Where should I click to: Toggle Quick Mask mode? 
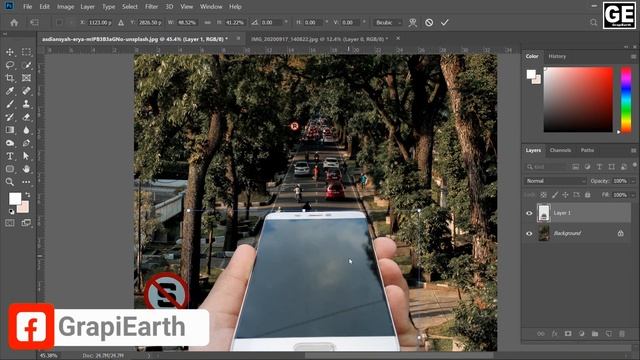(10, 223)
